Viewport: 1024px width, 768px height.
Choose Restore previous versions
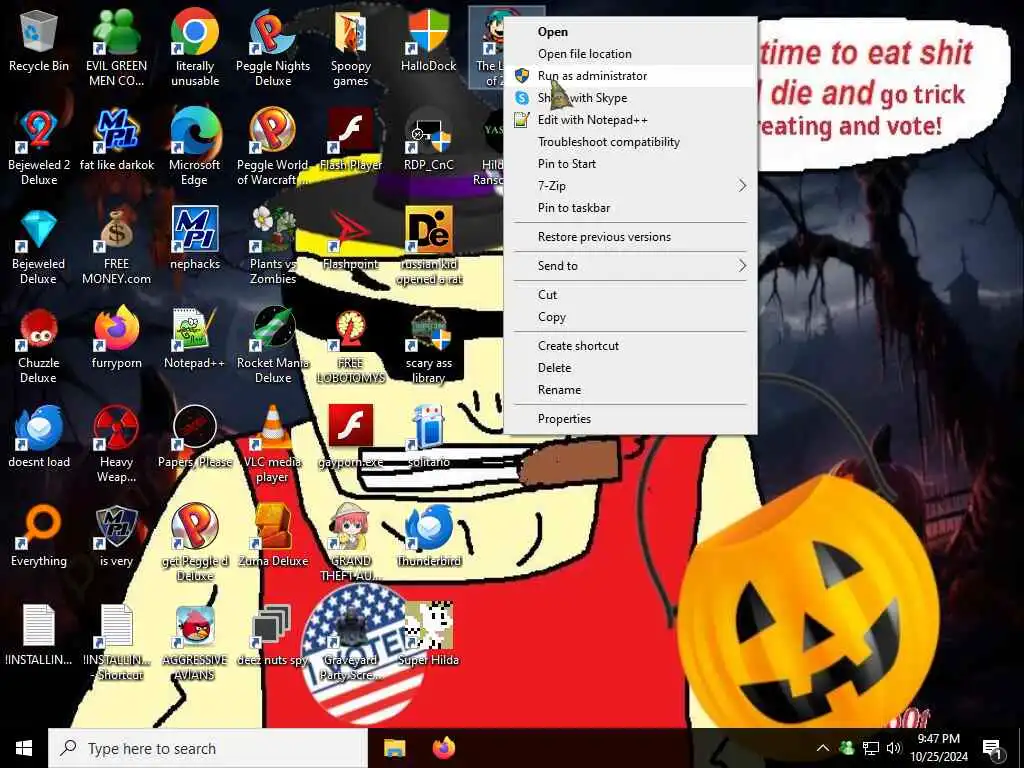630,237
